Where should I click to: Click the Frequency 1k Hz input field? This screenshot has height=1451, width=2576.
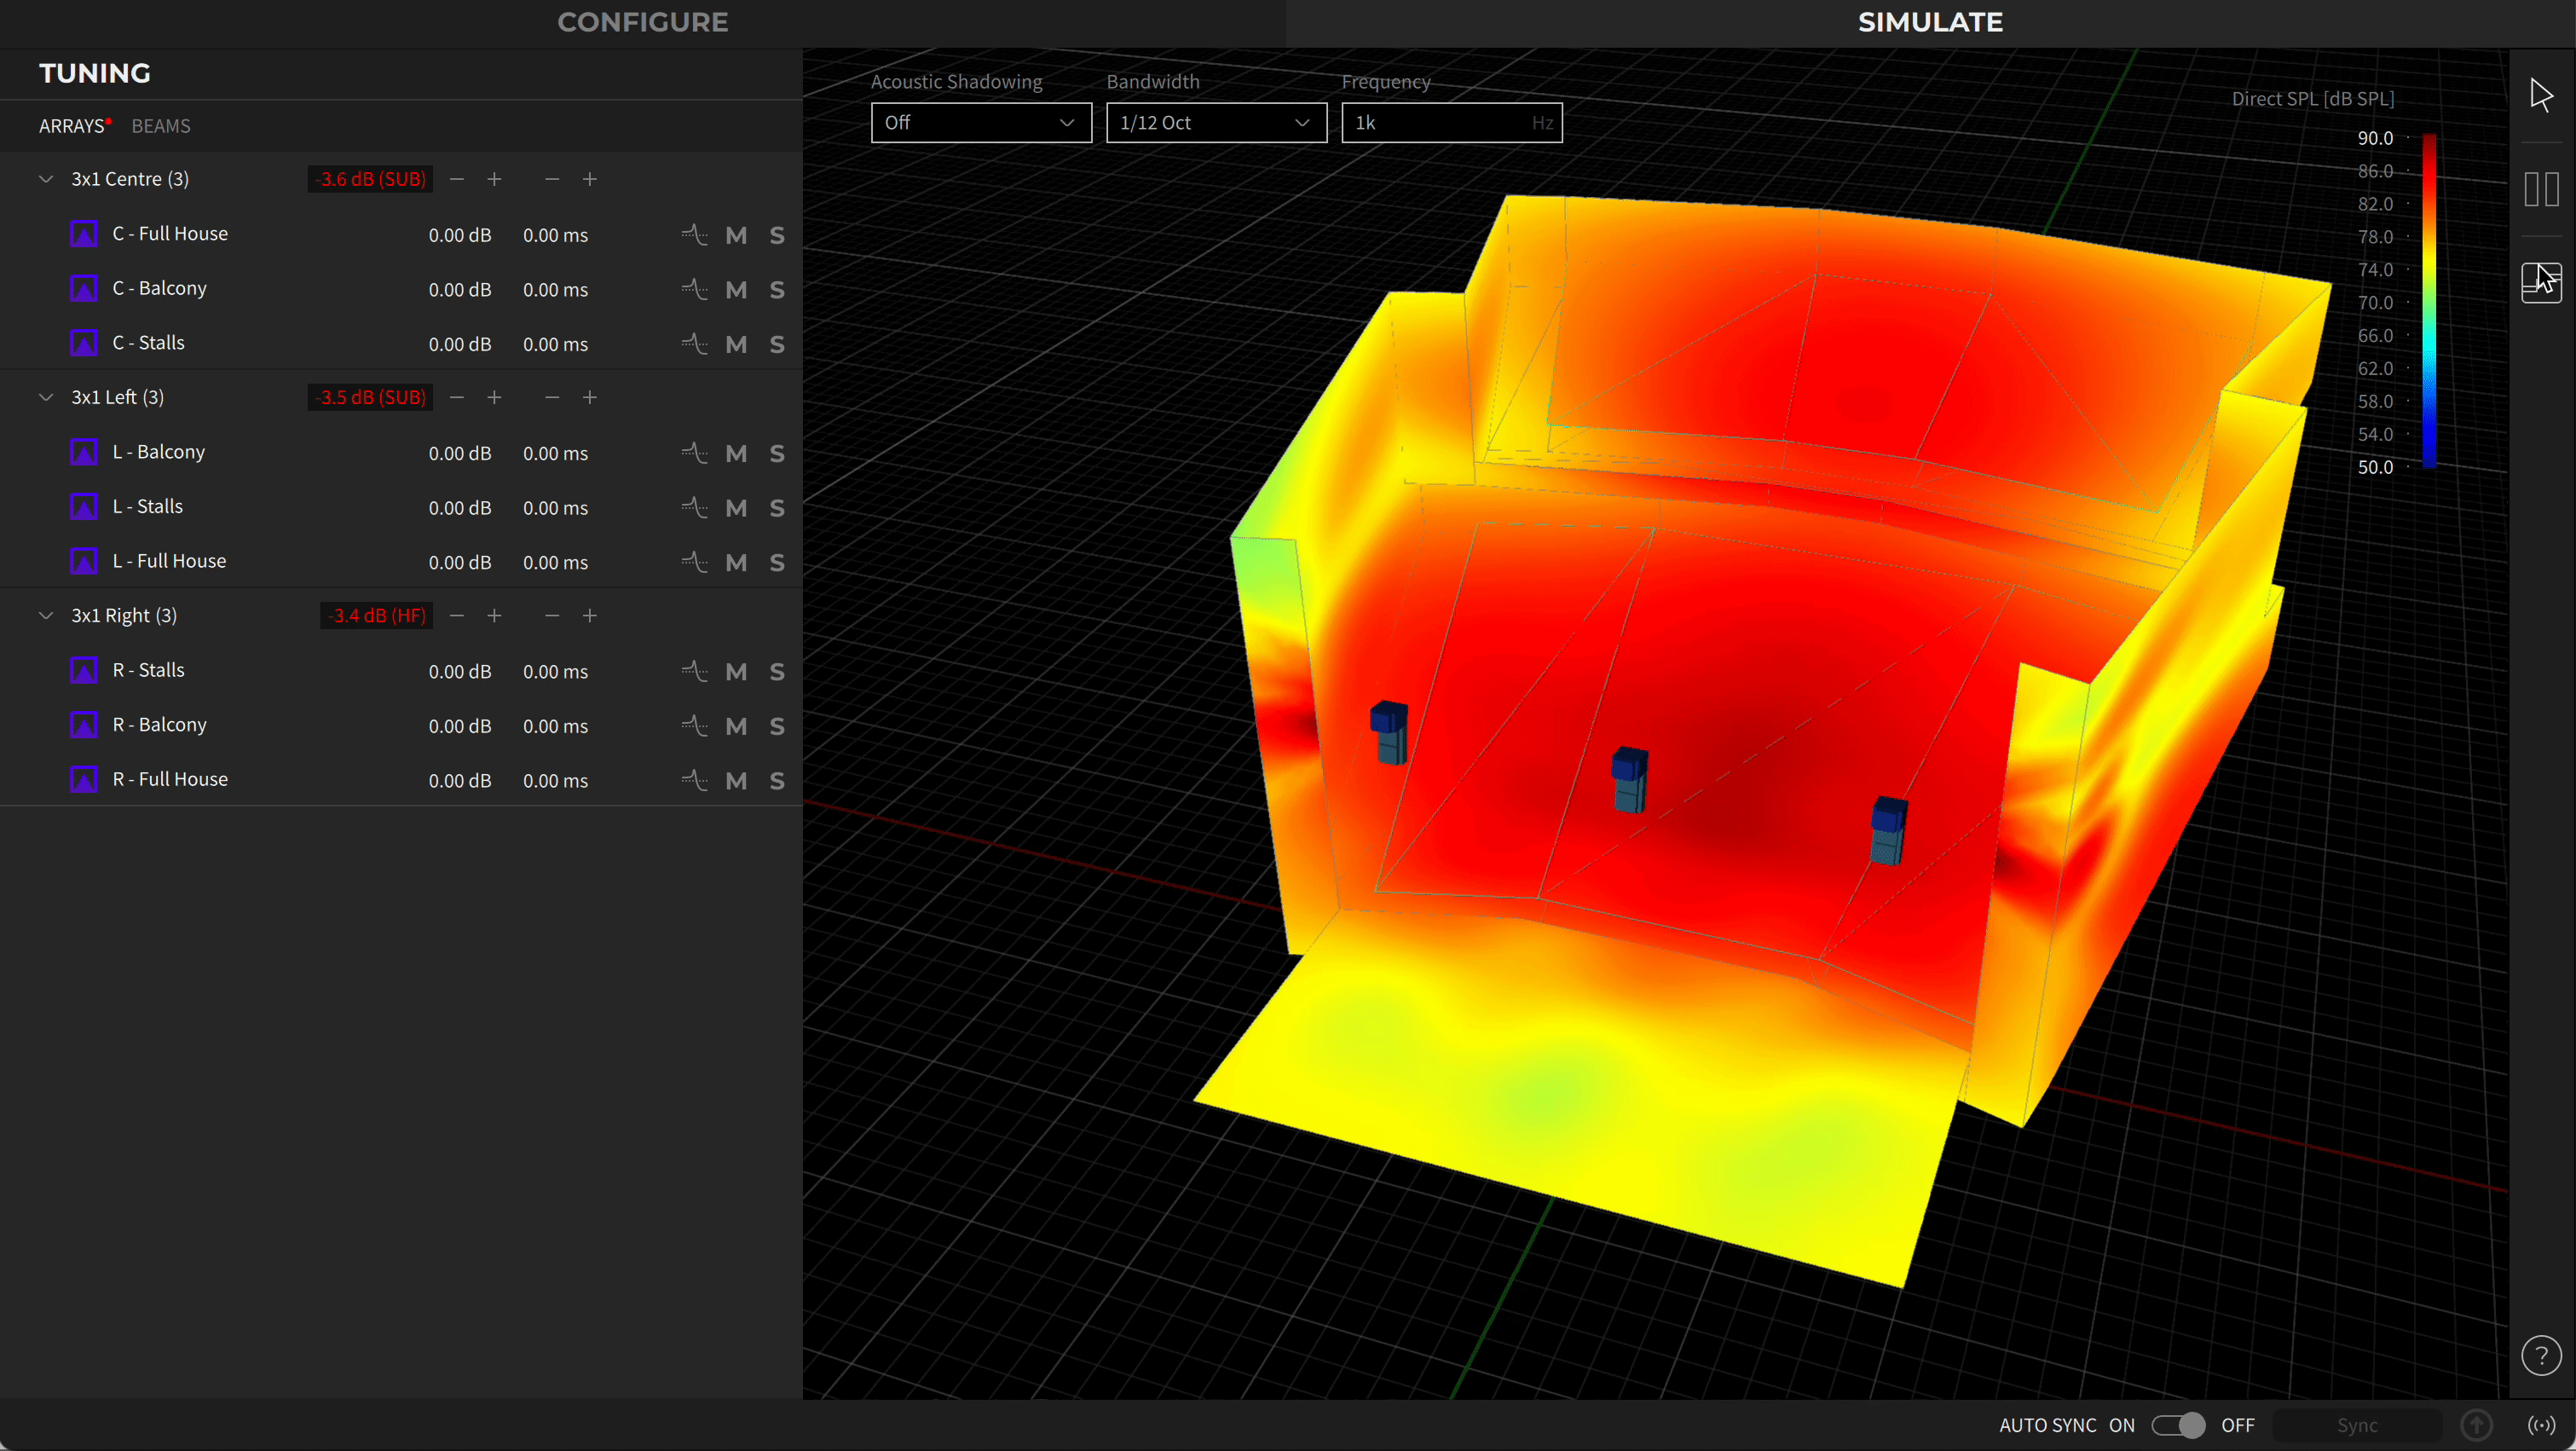click(x=1451, y=122)
